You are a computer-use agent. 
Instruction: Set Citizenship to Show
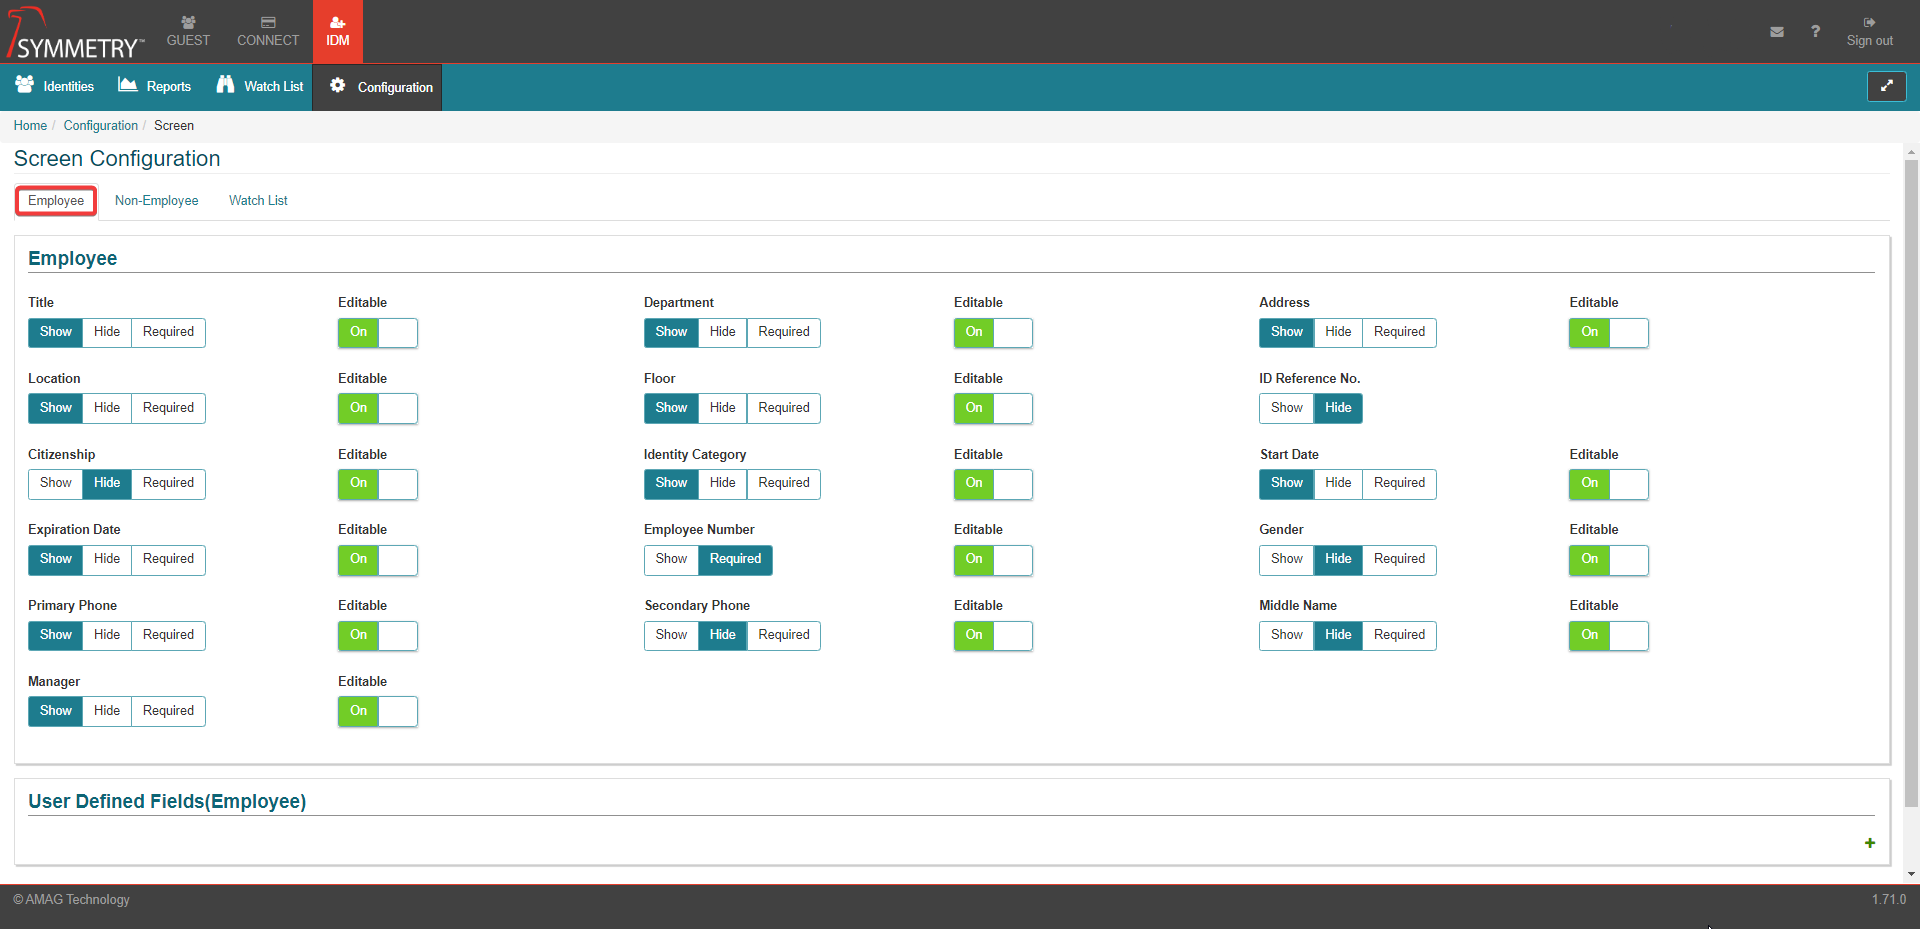56,483
